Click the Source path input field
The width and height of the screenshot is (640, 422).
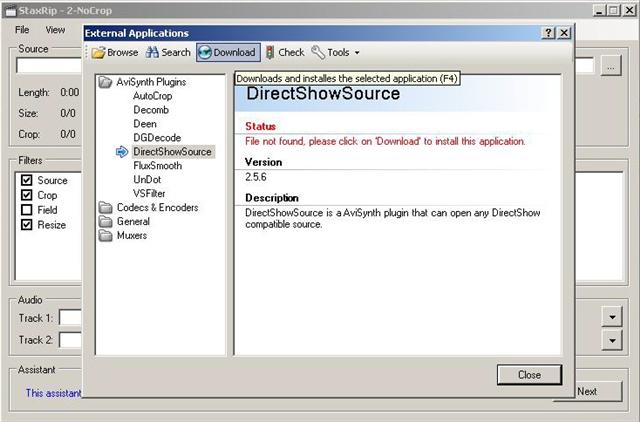coord(49,66)
